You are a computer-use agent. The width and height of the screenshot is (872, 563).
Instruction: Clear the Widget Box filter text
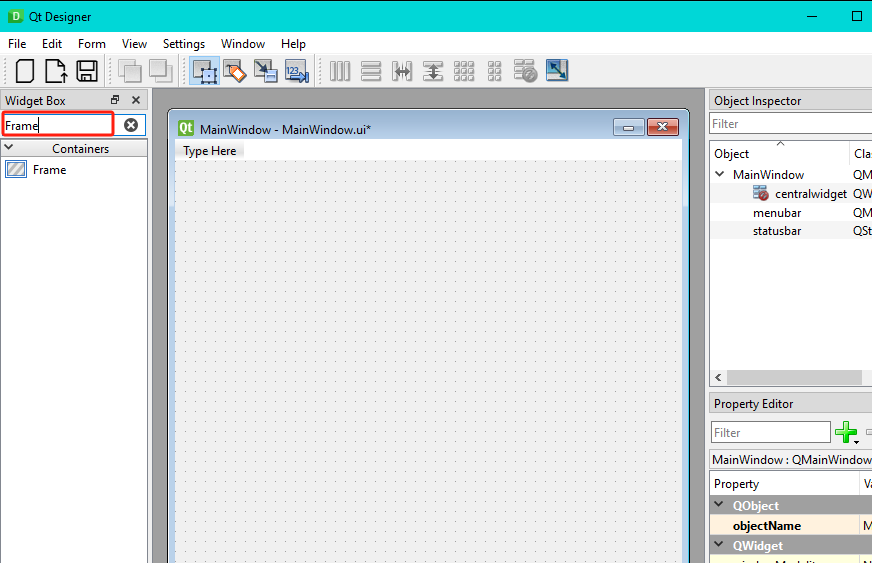click(x=131, y=125)
